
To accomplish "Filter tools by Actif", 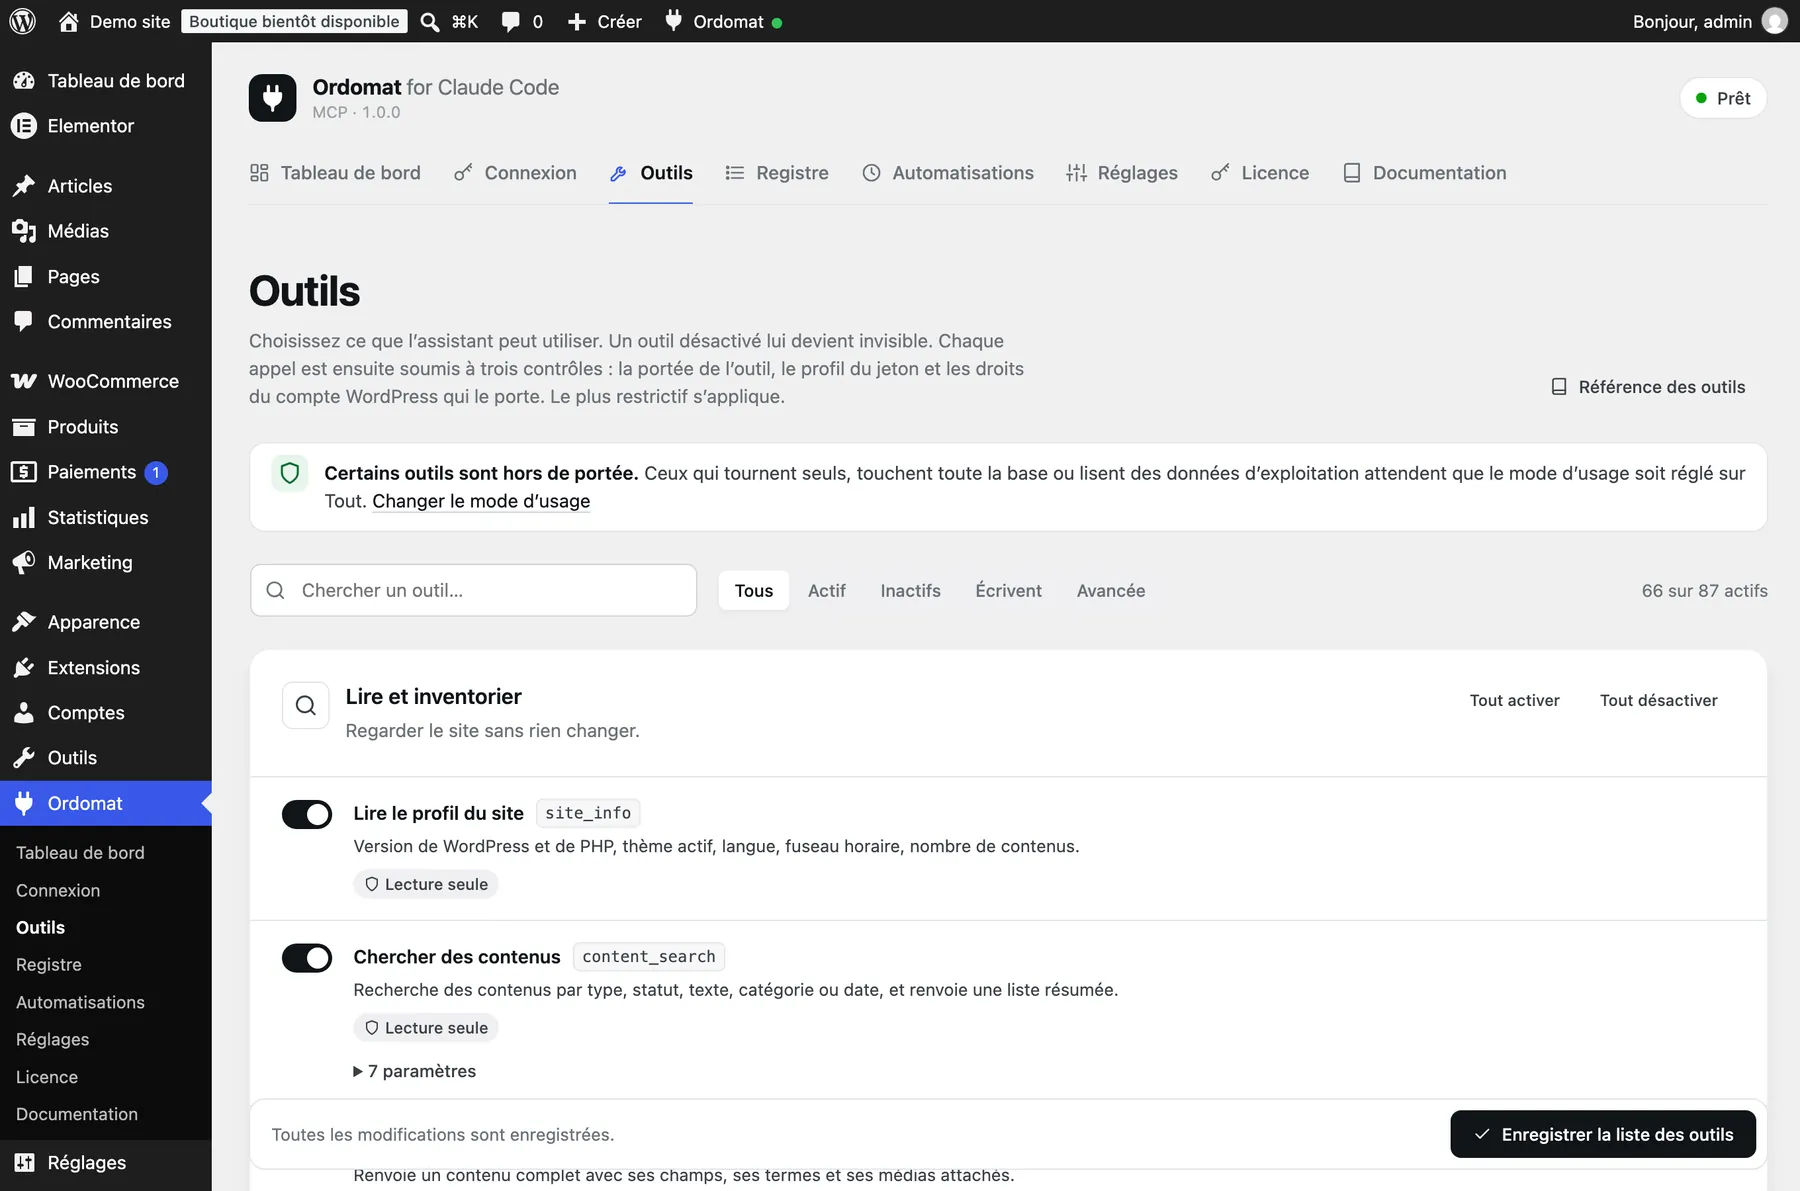I will (x=827, y=591).
